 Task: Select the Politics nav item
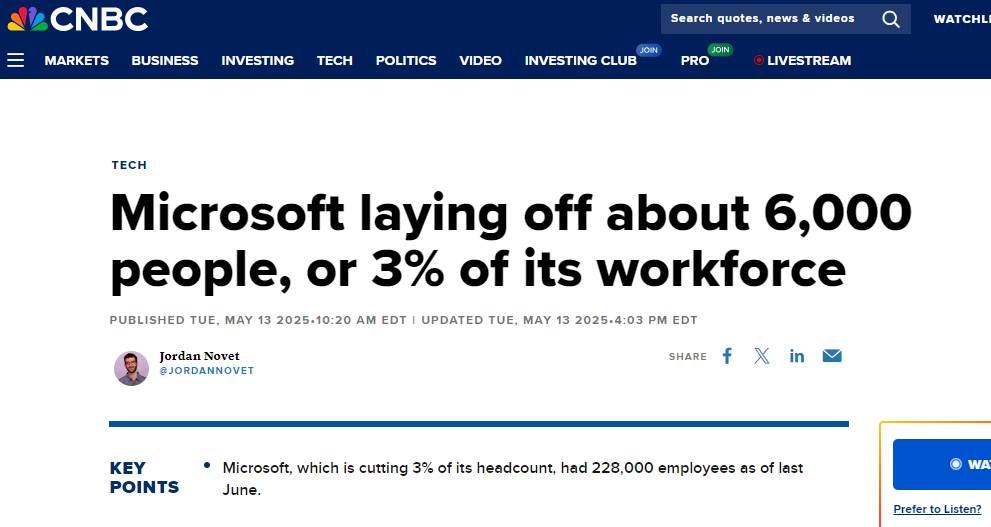pyautogui.click(x=406, y=61)
